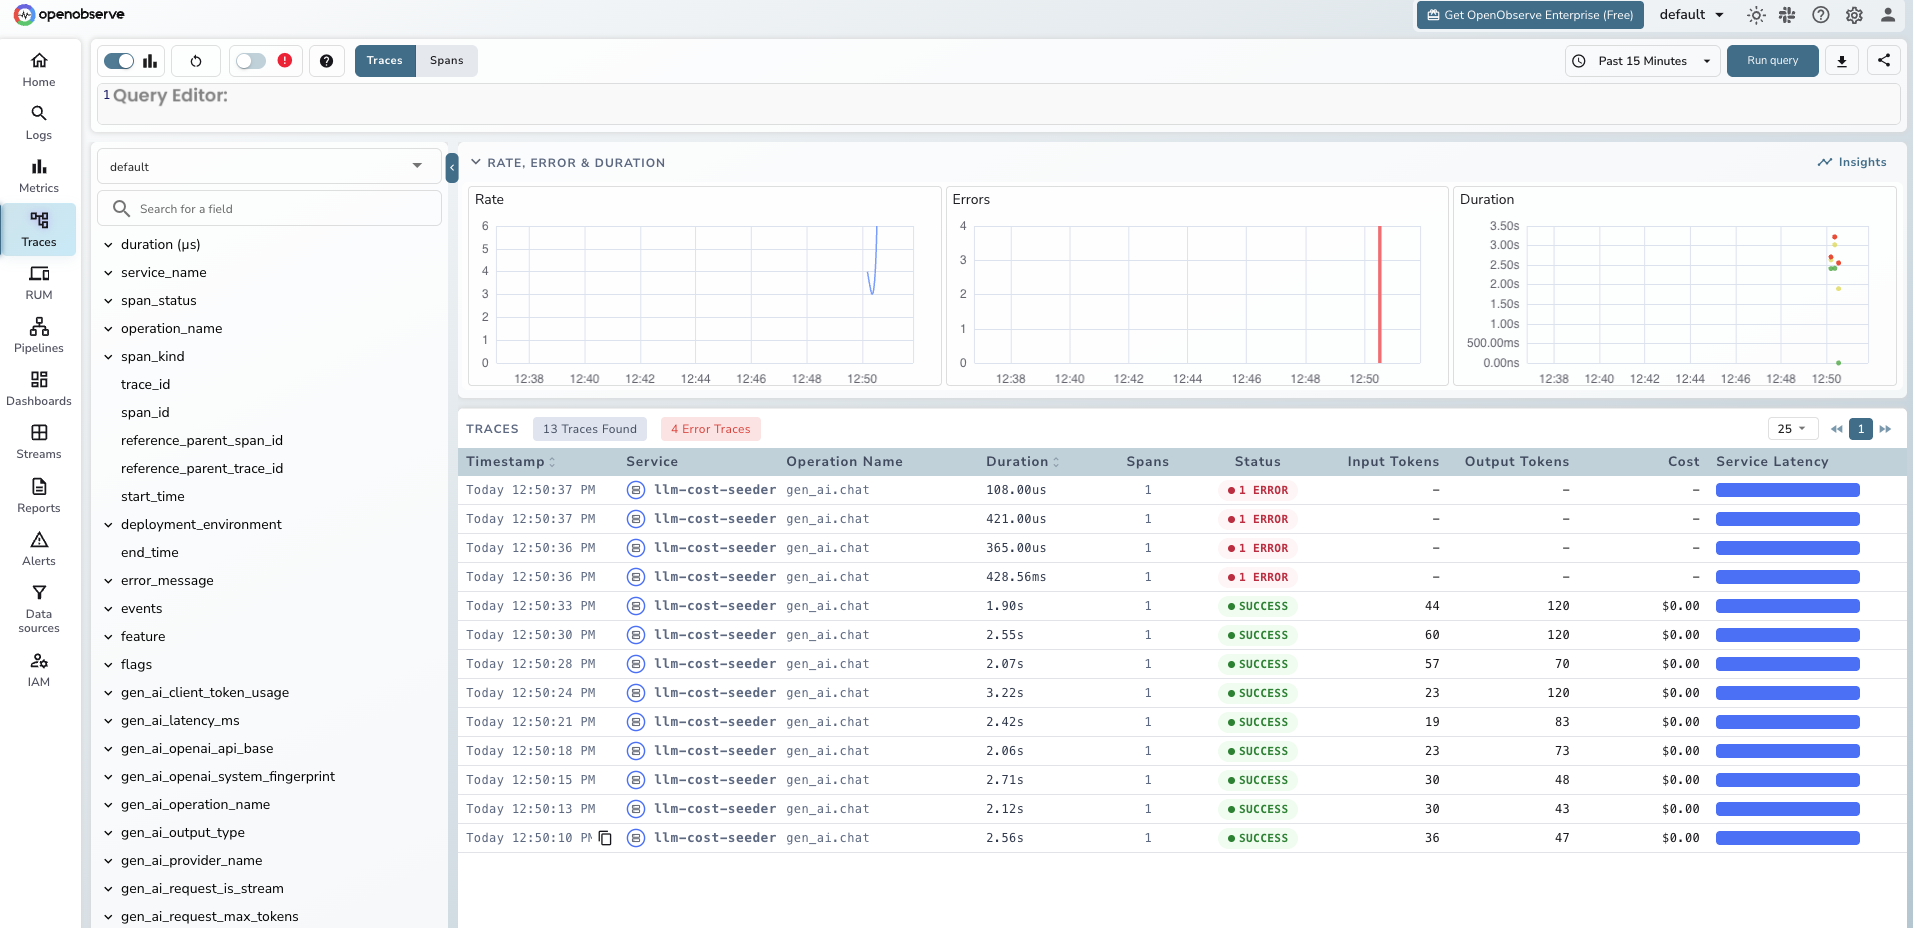The height and width of the screenshot is (928, 1913).
Task: Toggle between light and dark theme
Action: (1755, 15)
